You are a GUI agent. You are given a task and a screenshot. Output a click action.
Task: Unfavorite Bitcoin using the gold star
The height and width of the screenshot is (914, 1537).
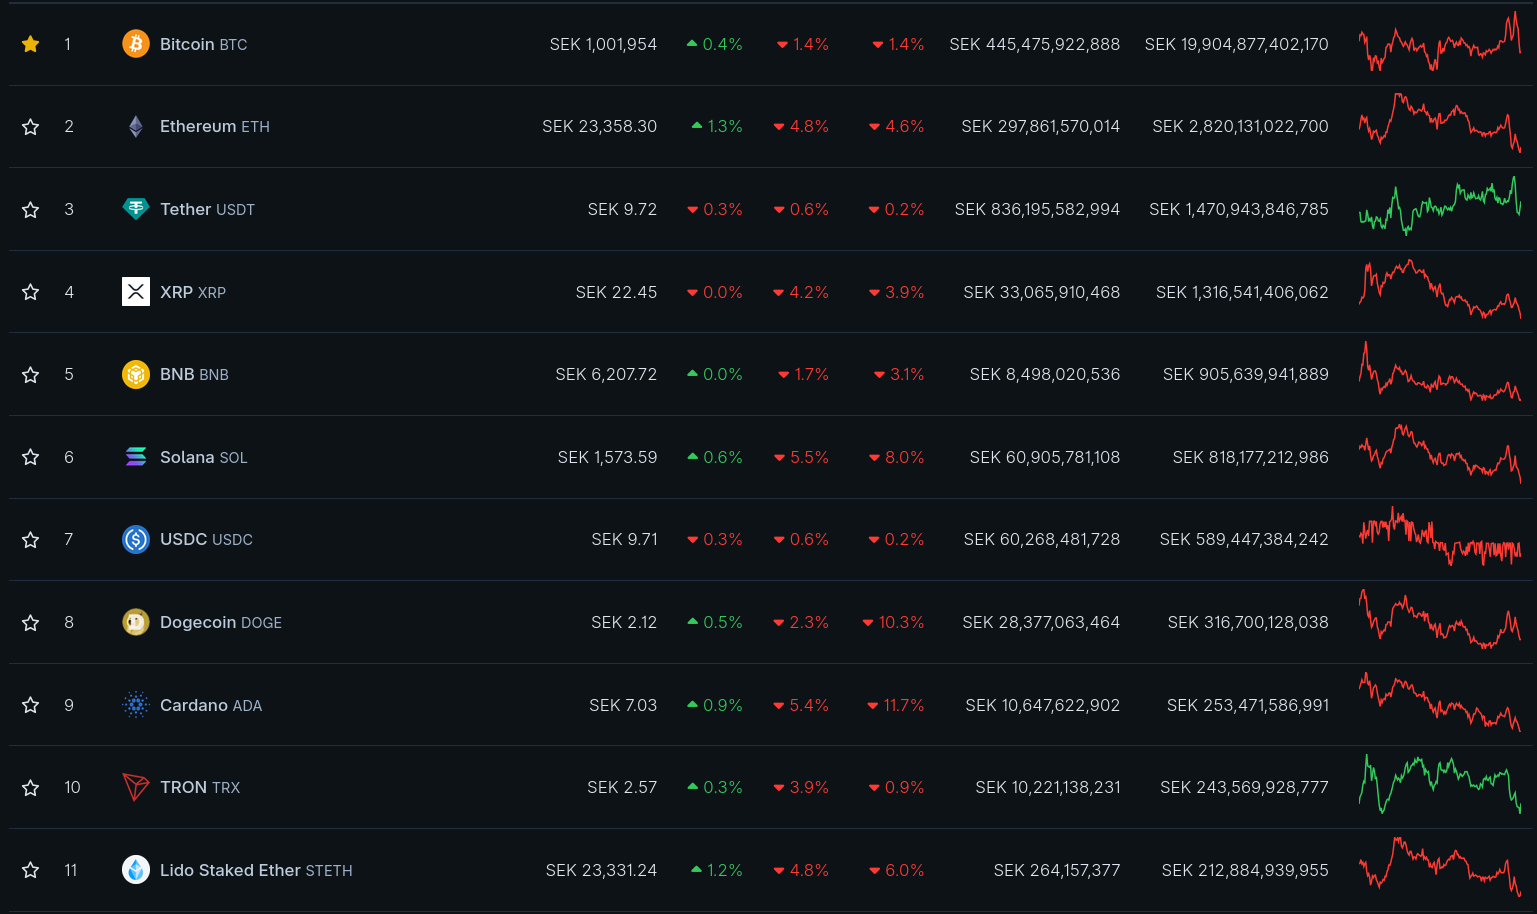tap(31, 44)
